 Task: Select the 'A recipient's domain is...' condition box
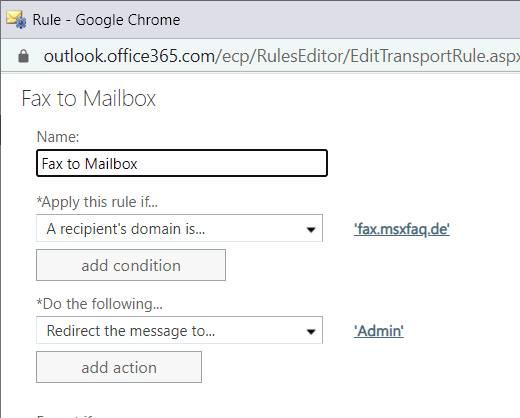(179, 228)
